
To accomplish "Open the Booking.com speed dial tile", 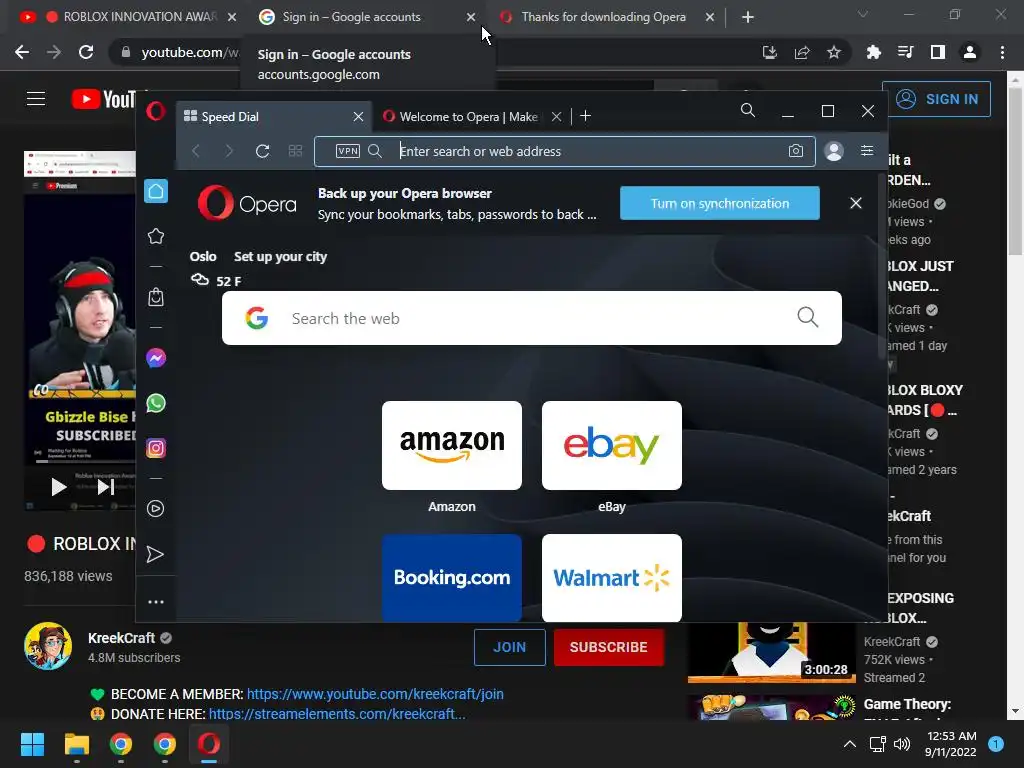I will 452,577.
